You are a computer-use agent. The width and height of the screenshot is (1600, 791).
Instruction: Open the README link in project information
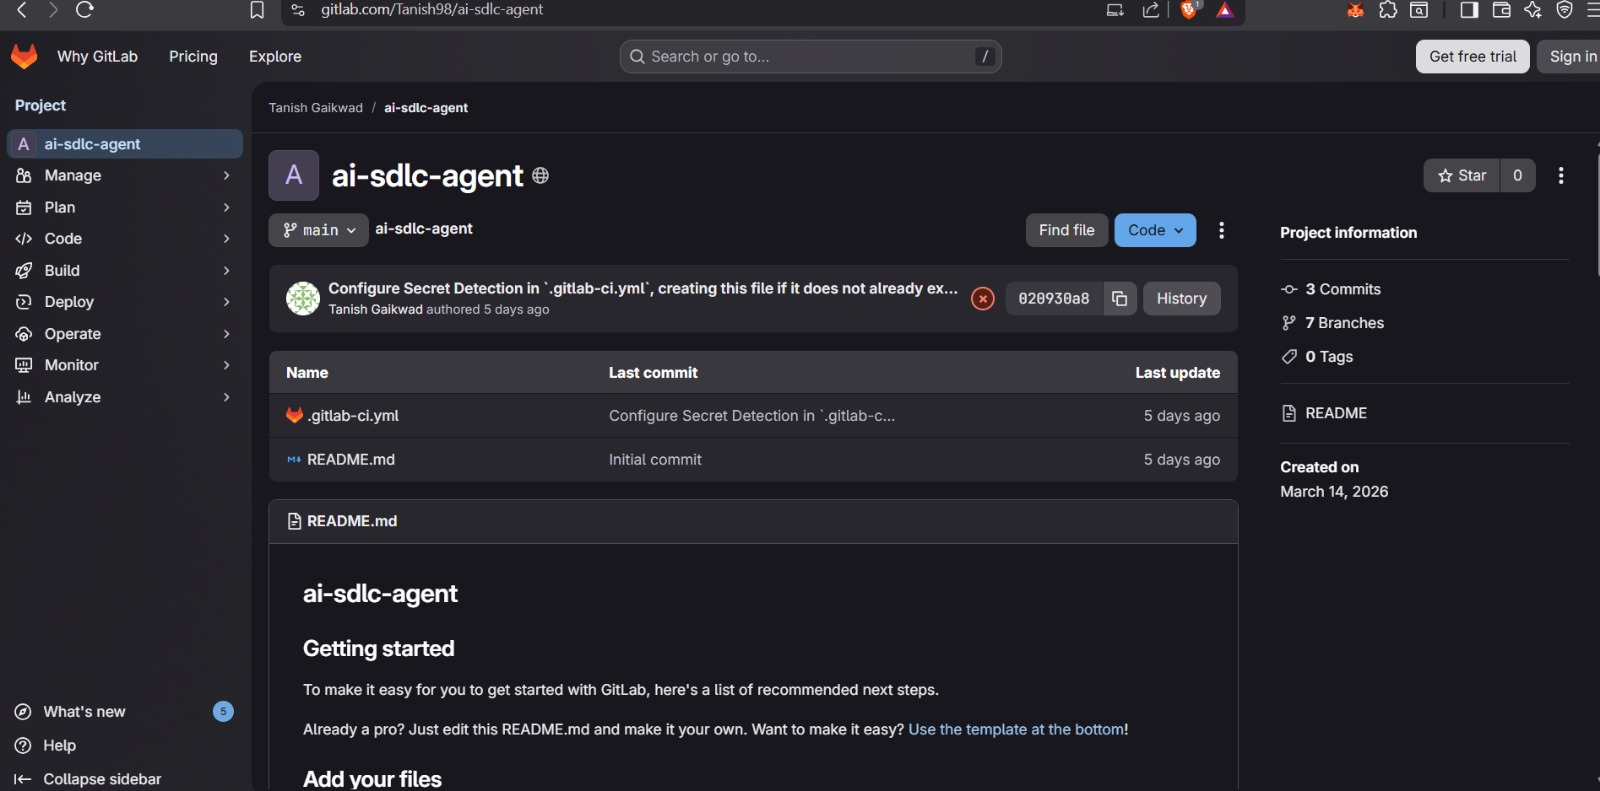click(1336, 413)
